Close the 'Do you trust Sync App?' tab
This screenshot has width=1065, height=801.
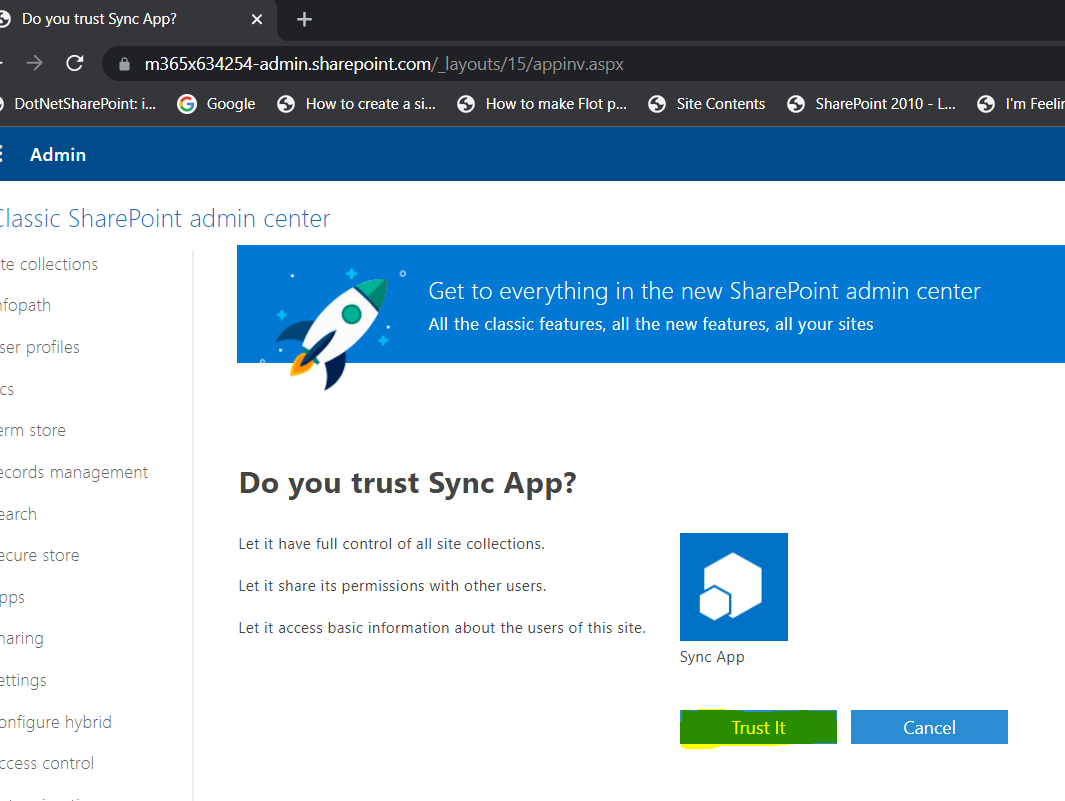coord(257,20)
